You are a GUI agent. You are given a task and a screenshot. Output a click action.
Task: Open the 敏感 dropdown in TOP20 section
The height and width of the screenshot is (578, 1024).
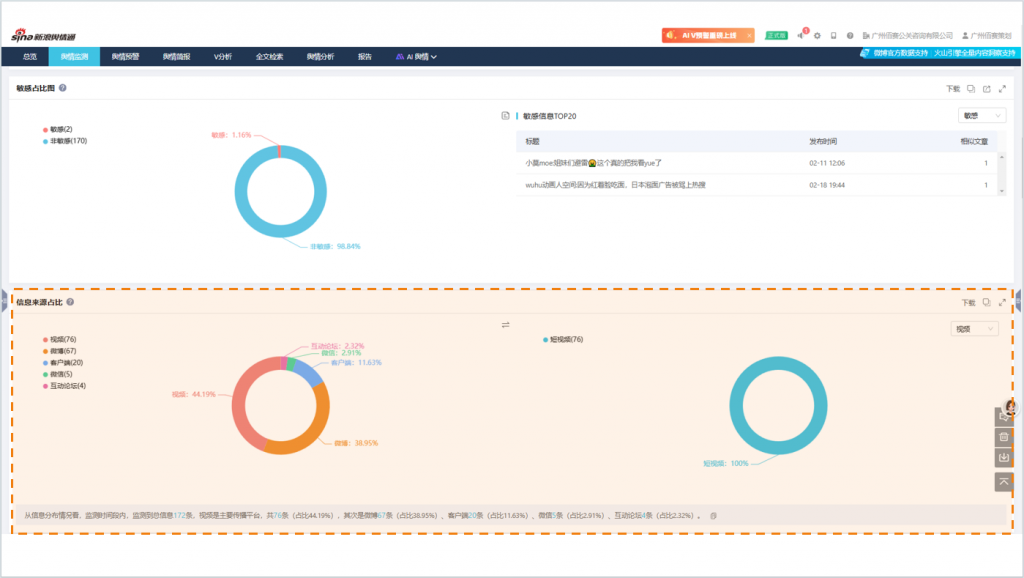point(982,116)
